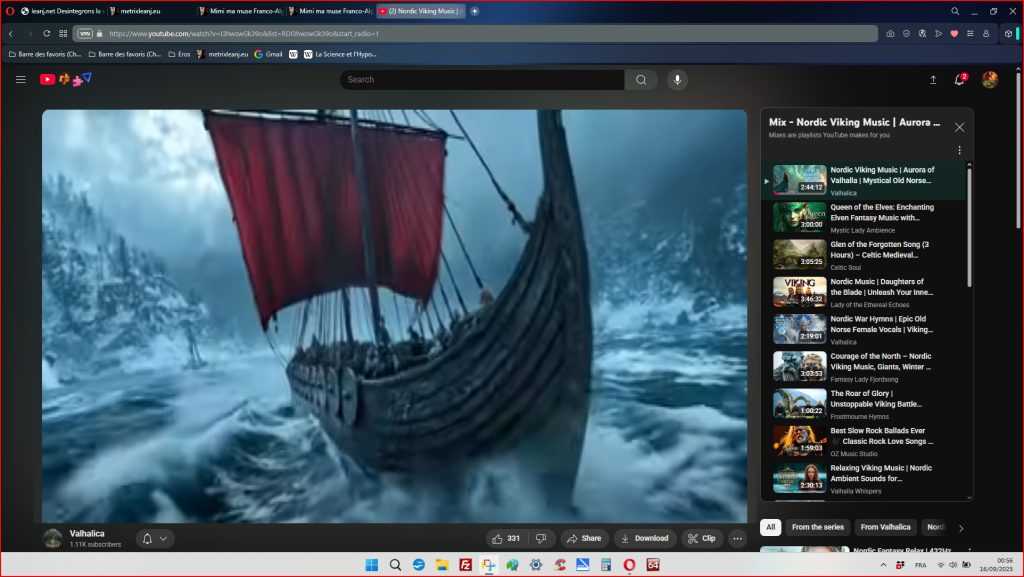1024x577 pixels.
Task: Open the Windows Start menu
Action: [371, 565]
